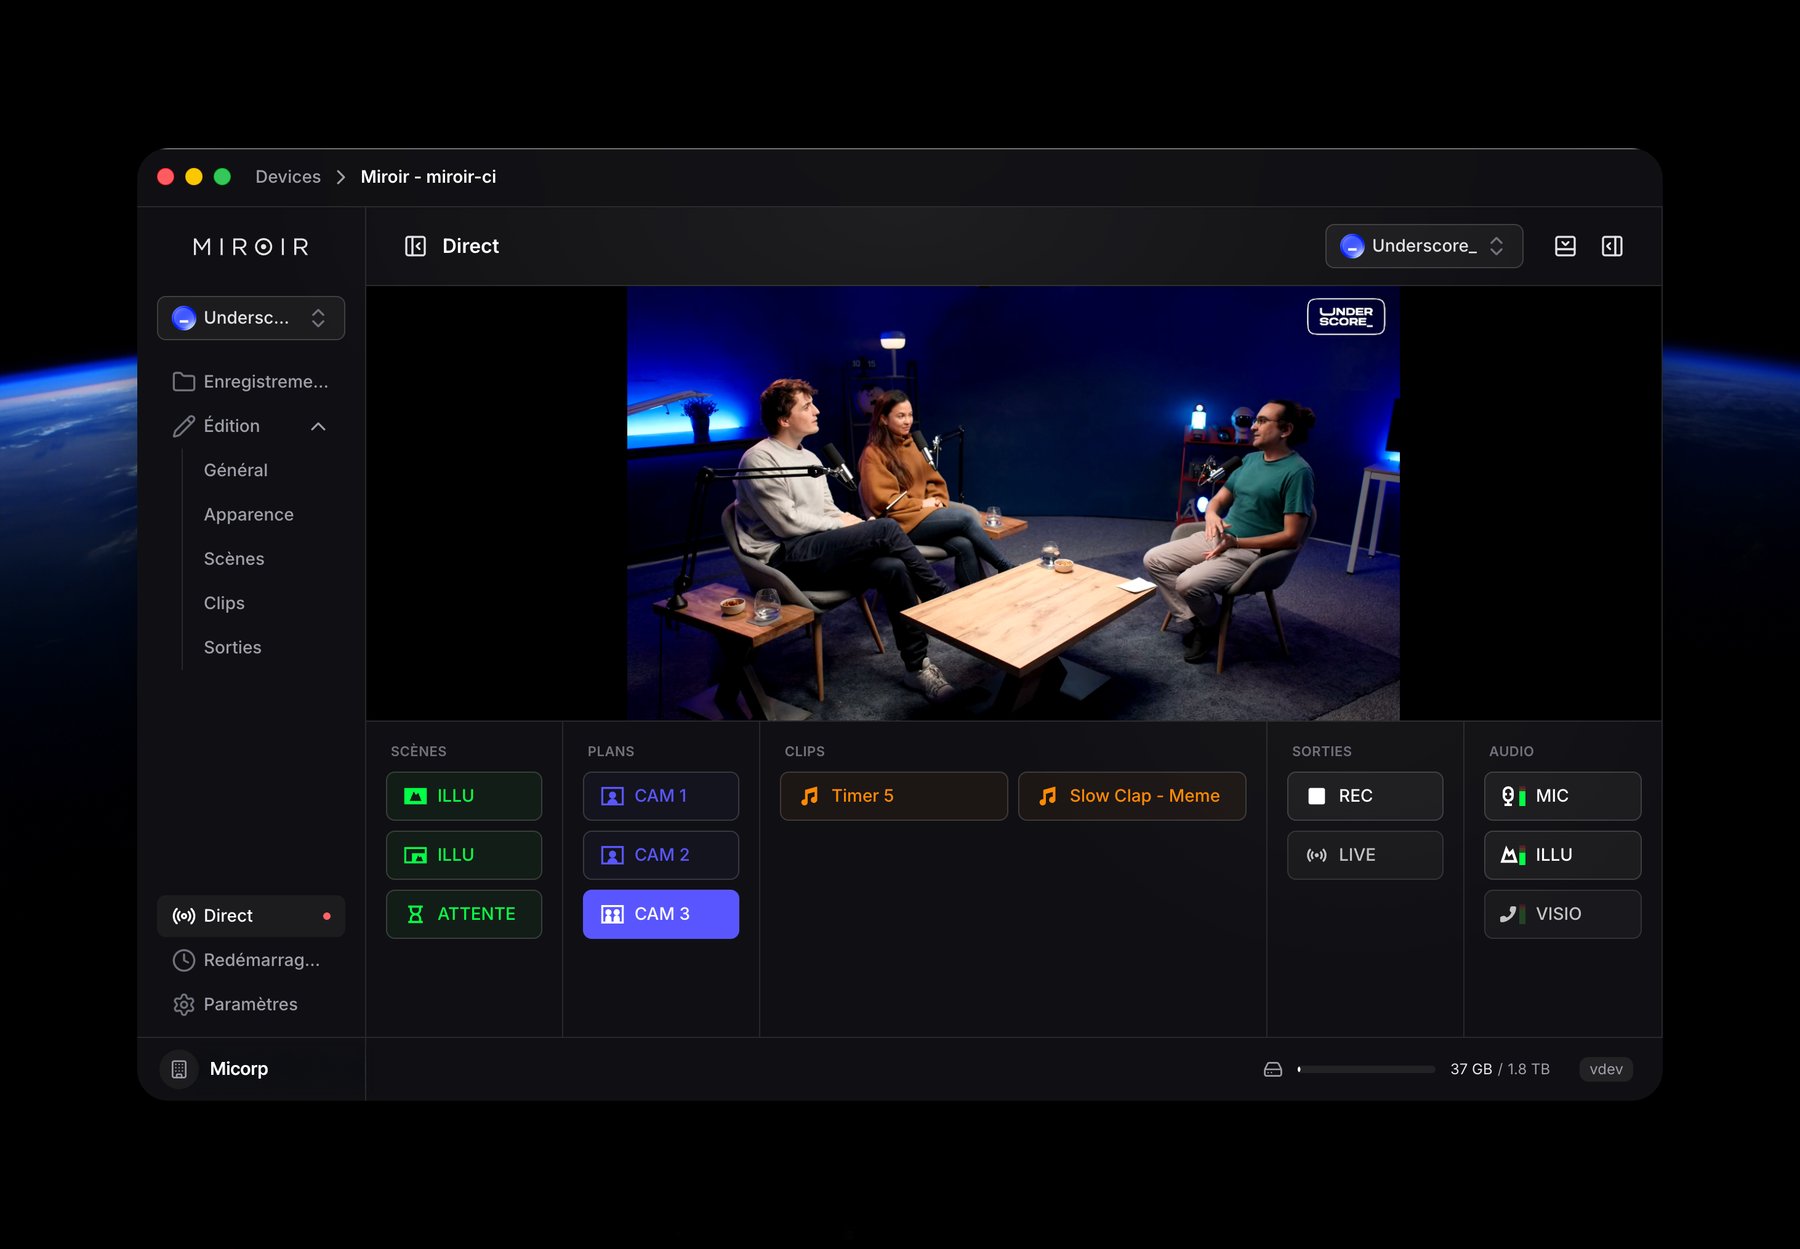Open the Underscore_ workspace dropdown in the top bar
This screenshot has width=1800, height=1249.
1423,246
